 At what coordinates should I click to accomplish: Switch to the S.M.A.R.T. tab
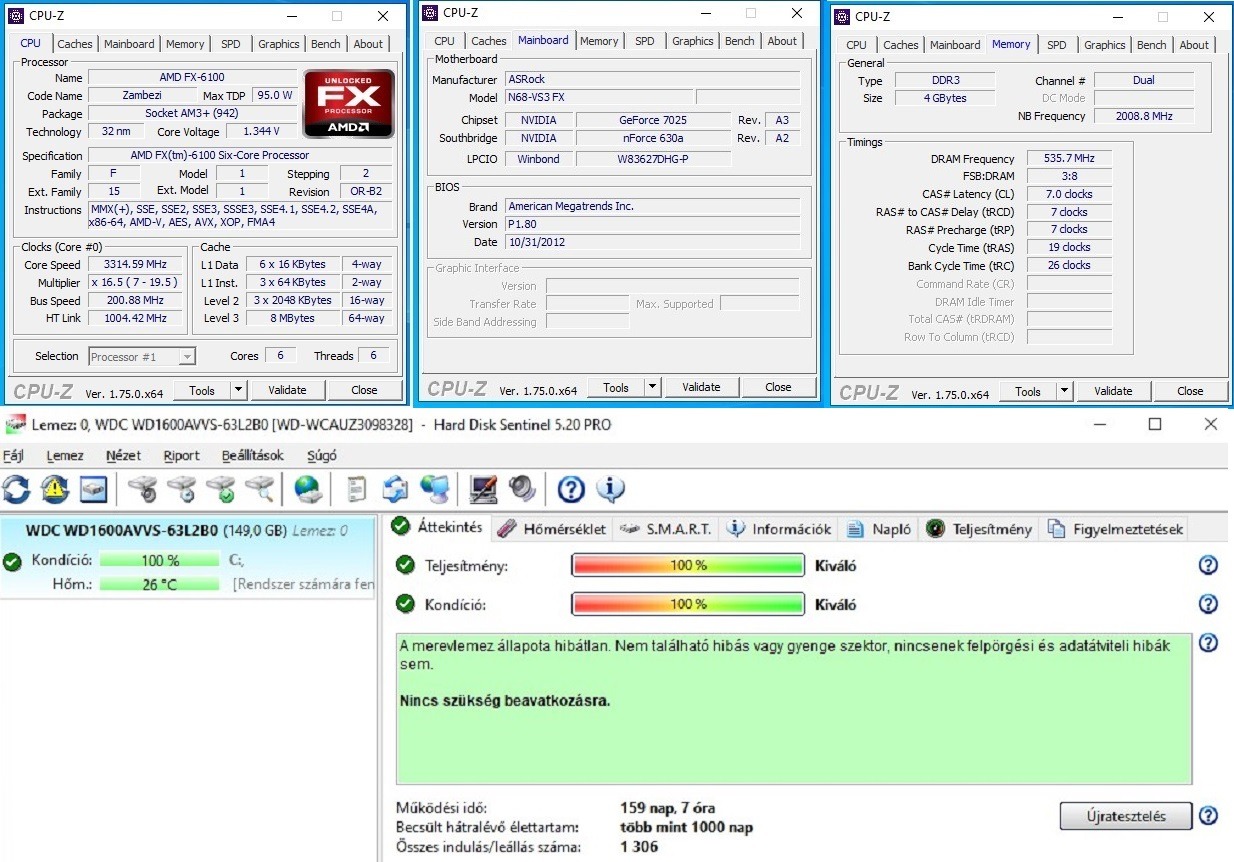(666, 529)
